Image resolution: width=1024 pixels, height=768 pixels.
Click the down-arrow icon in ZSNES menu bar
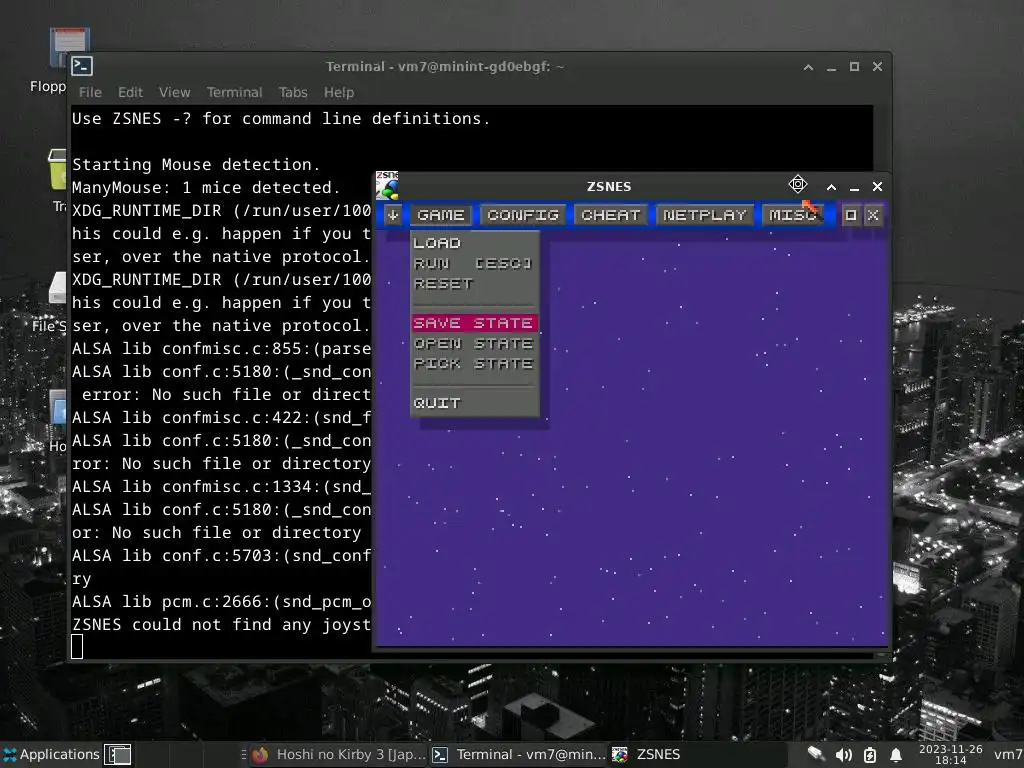point(392,215)
